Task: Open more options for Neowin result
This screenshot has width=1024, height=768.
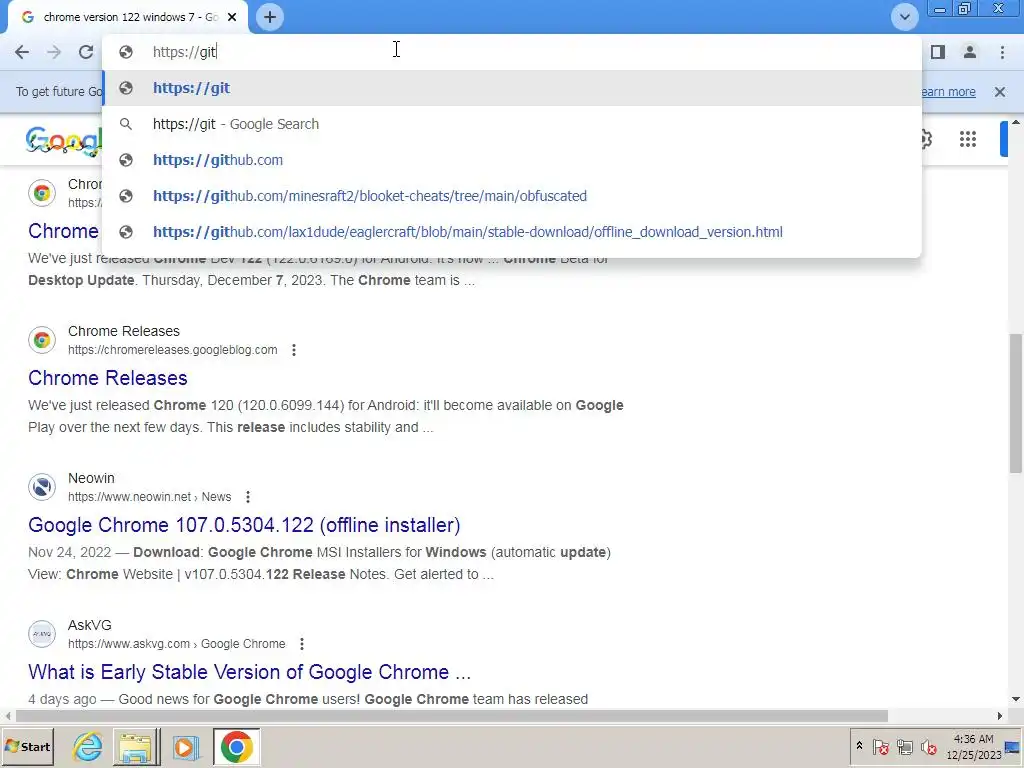Action: (x=248, y=497)
